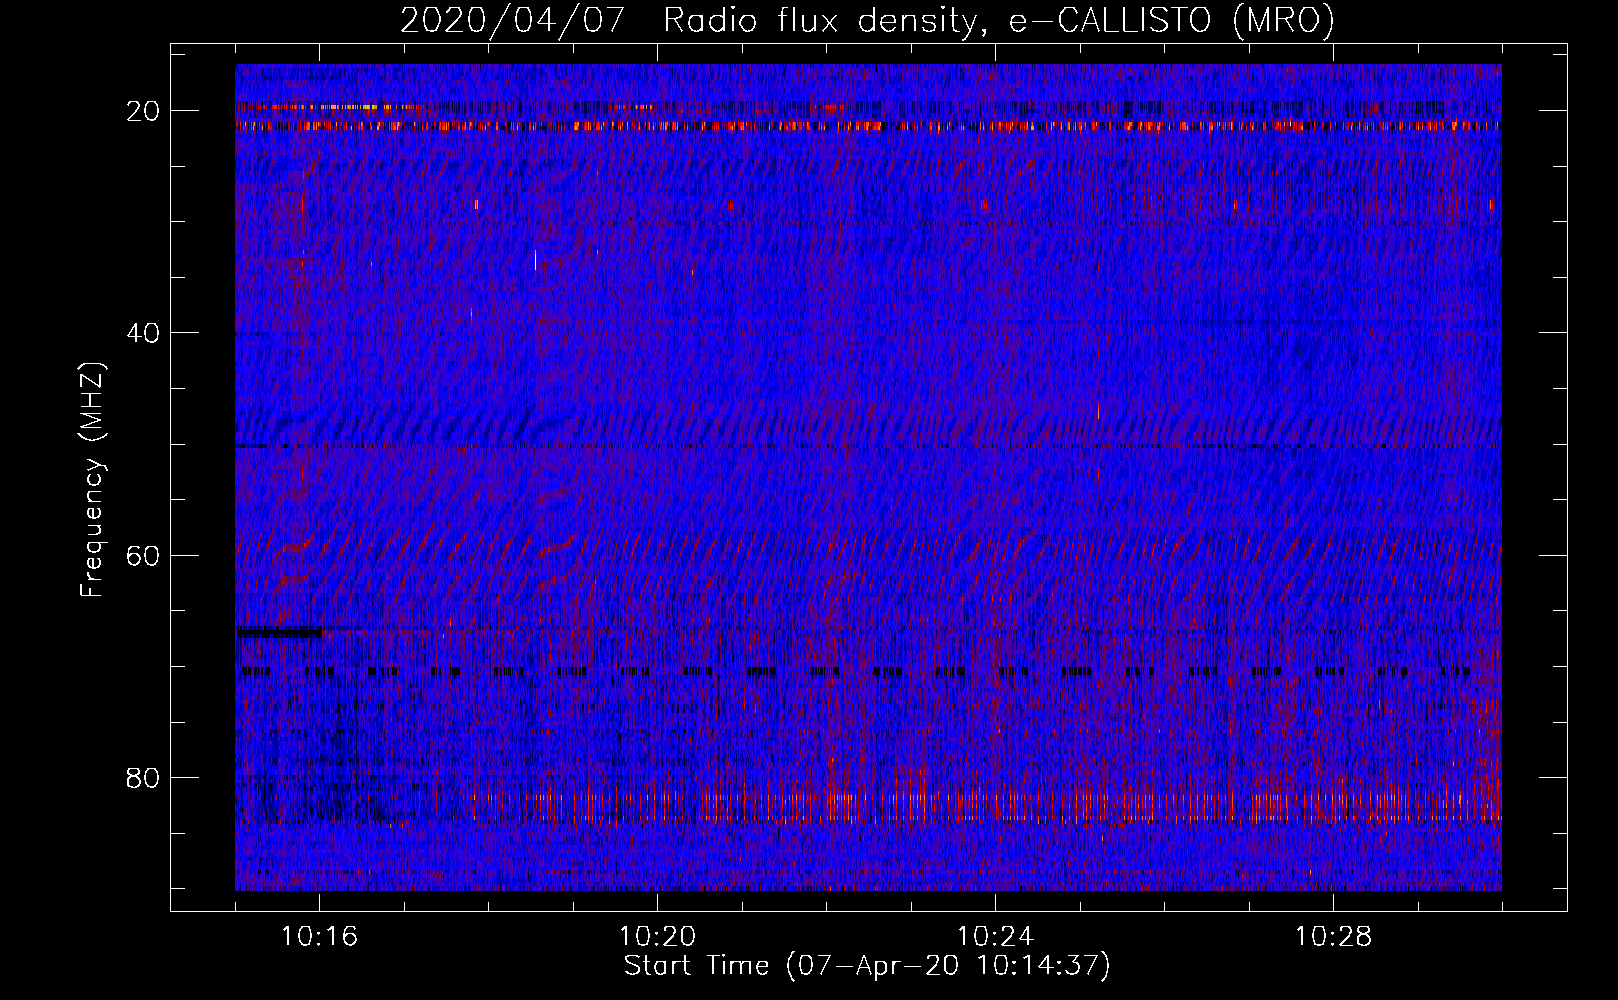Click the '10:24' time tick label
The image size is (1618, 1000).
[995, 936]
